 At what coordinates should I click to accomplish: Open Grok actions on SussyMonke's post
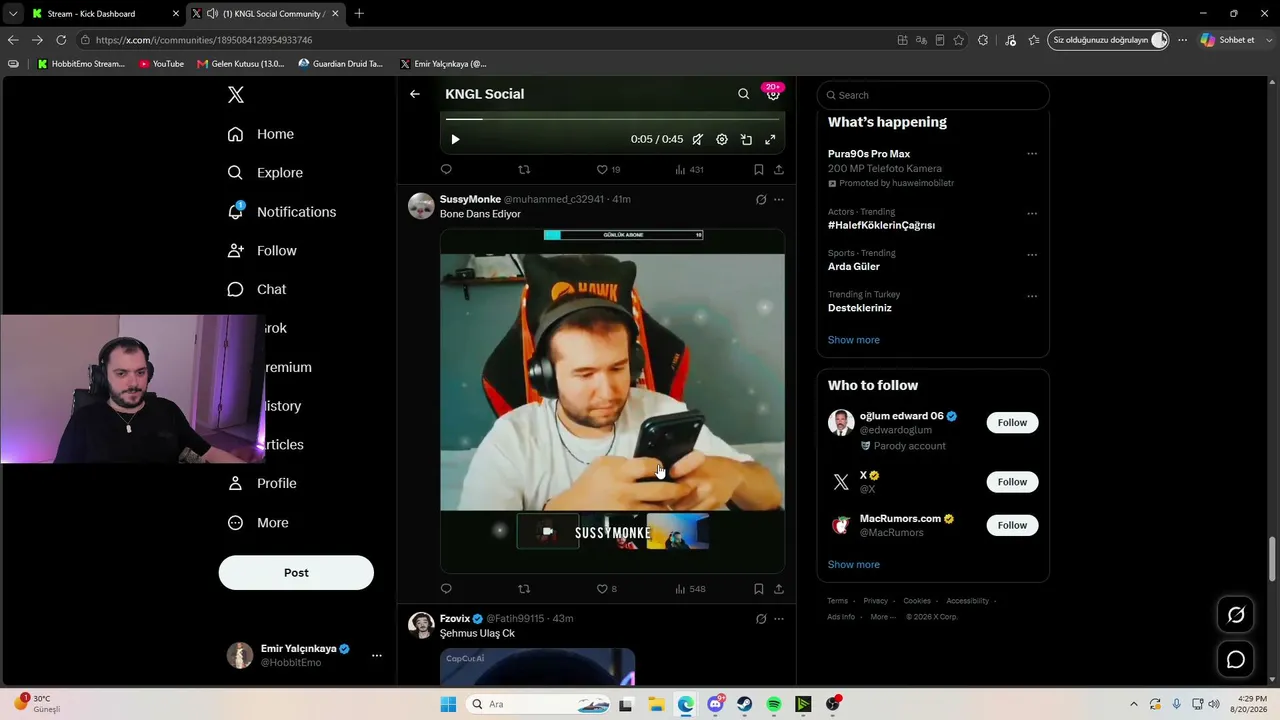[761, 200]
